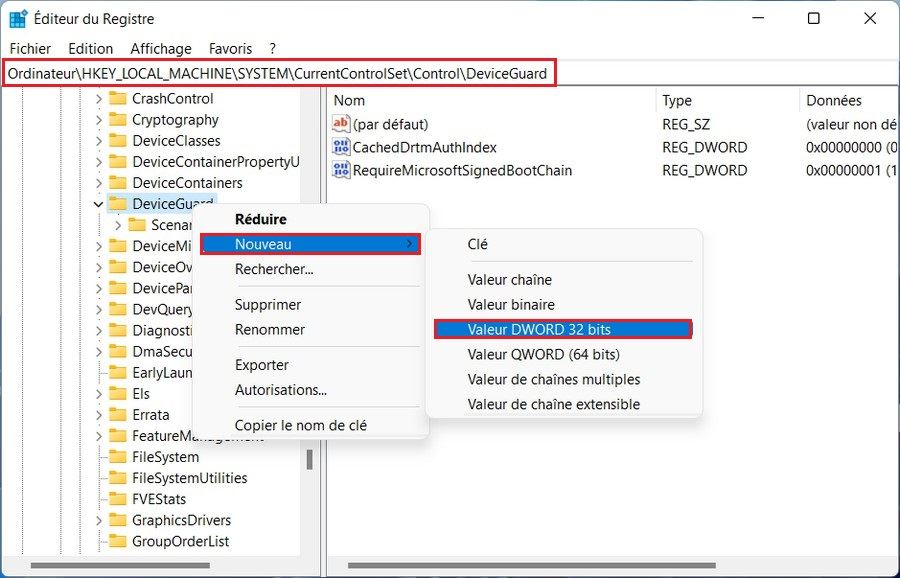Image resolution: width=900 pixels, height=578 pixels.
Task: Select the CachedDrtmAuthIndex value name
Action: click(x=424, y=148)
